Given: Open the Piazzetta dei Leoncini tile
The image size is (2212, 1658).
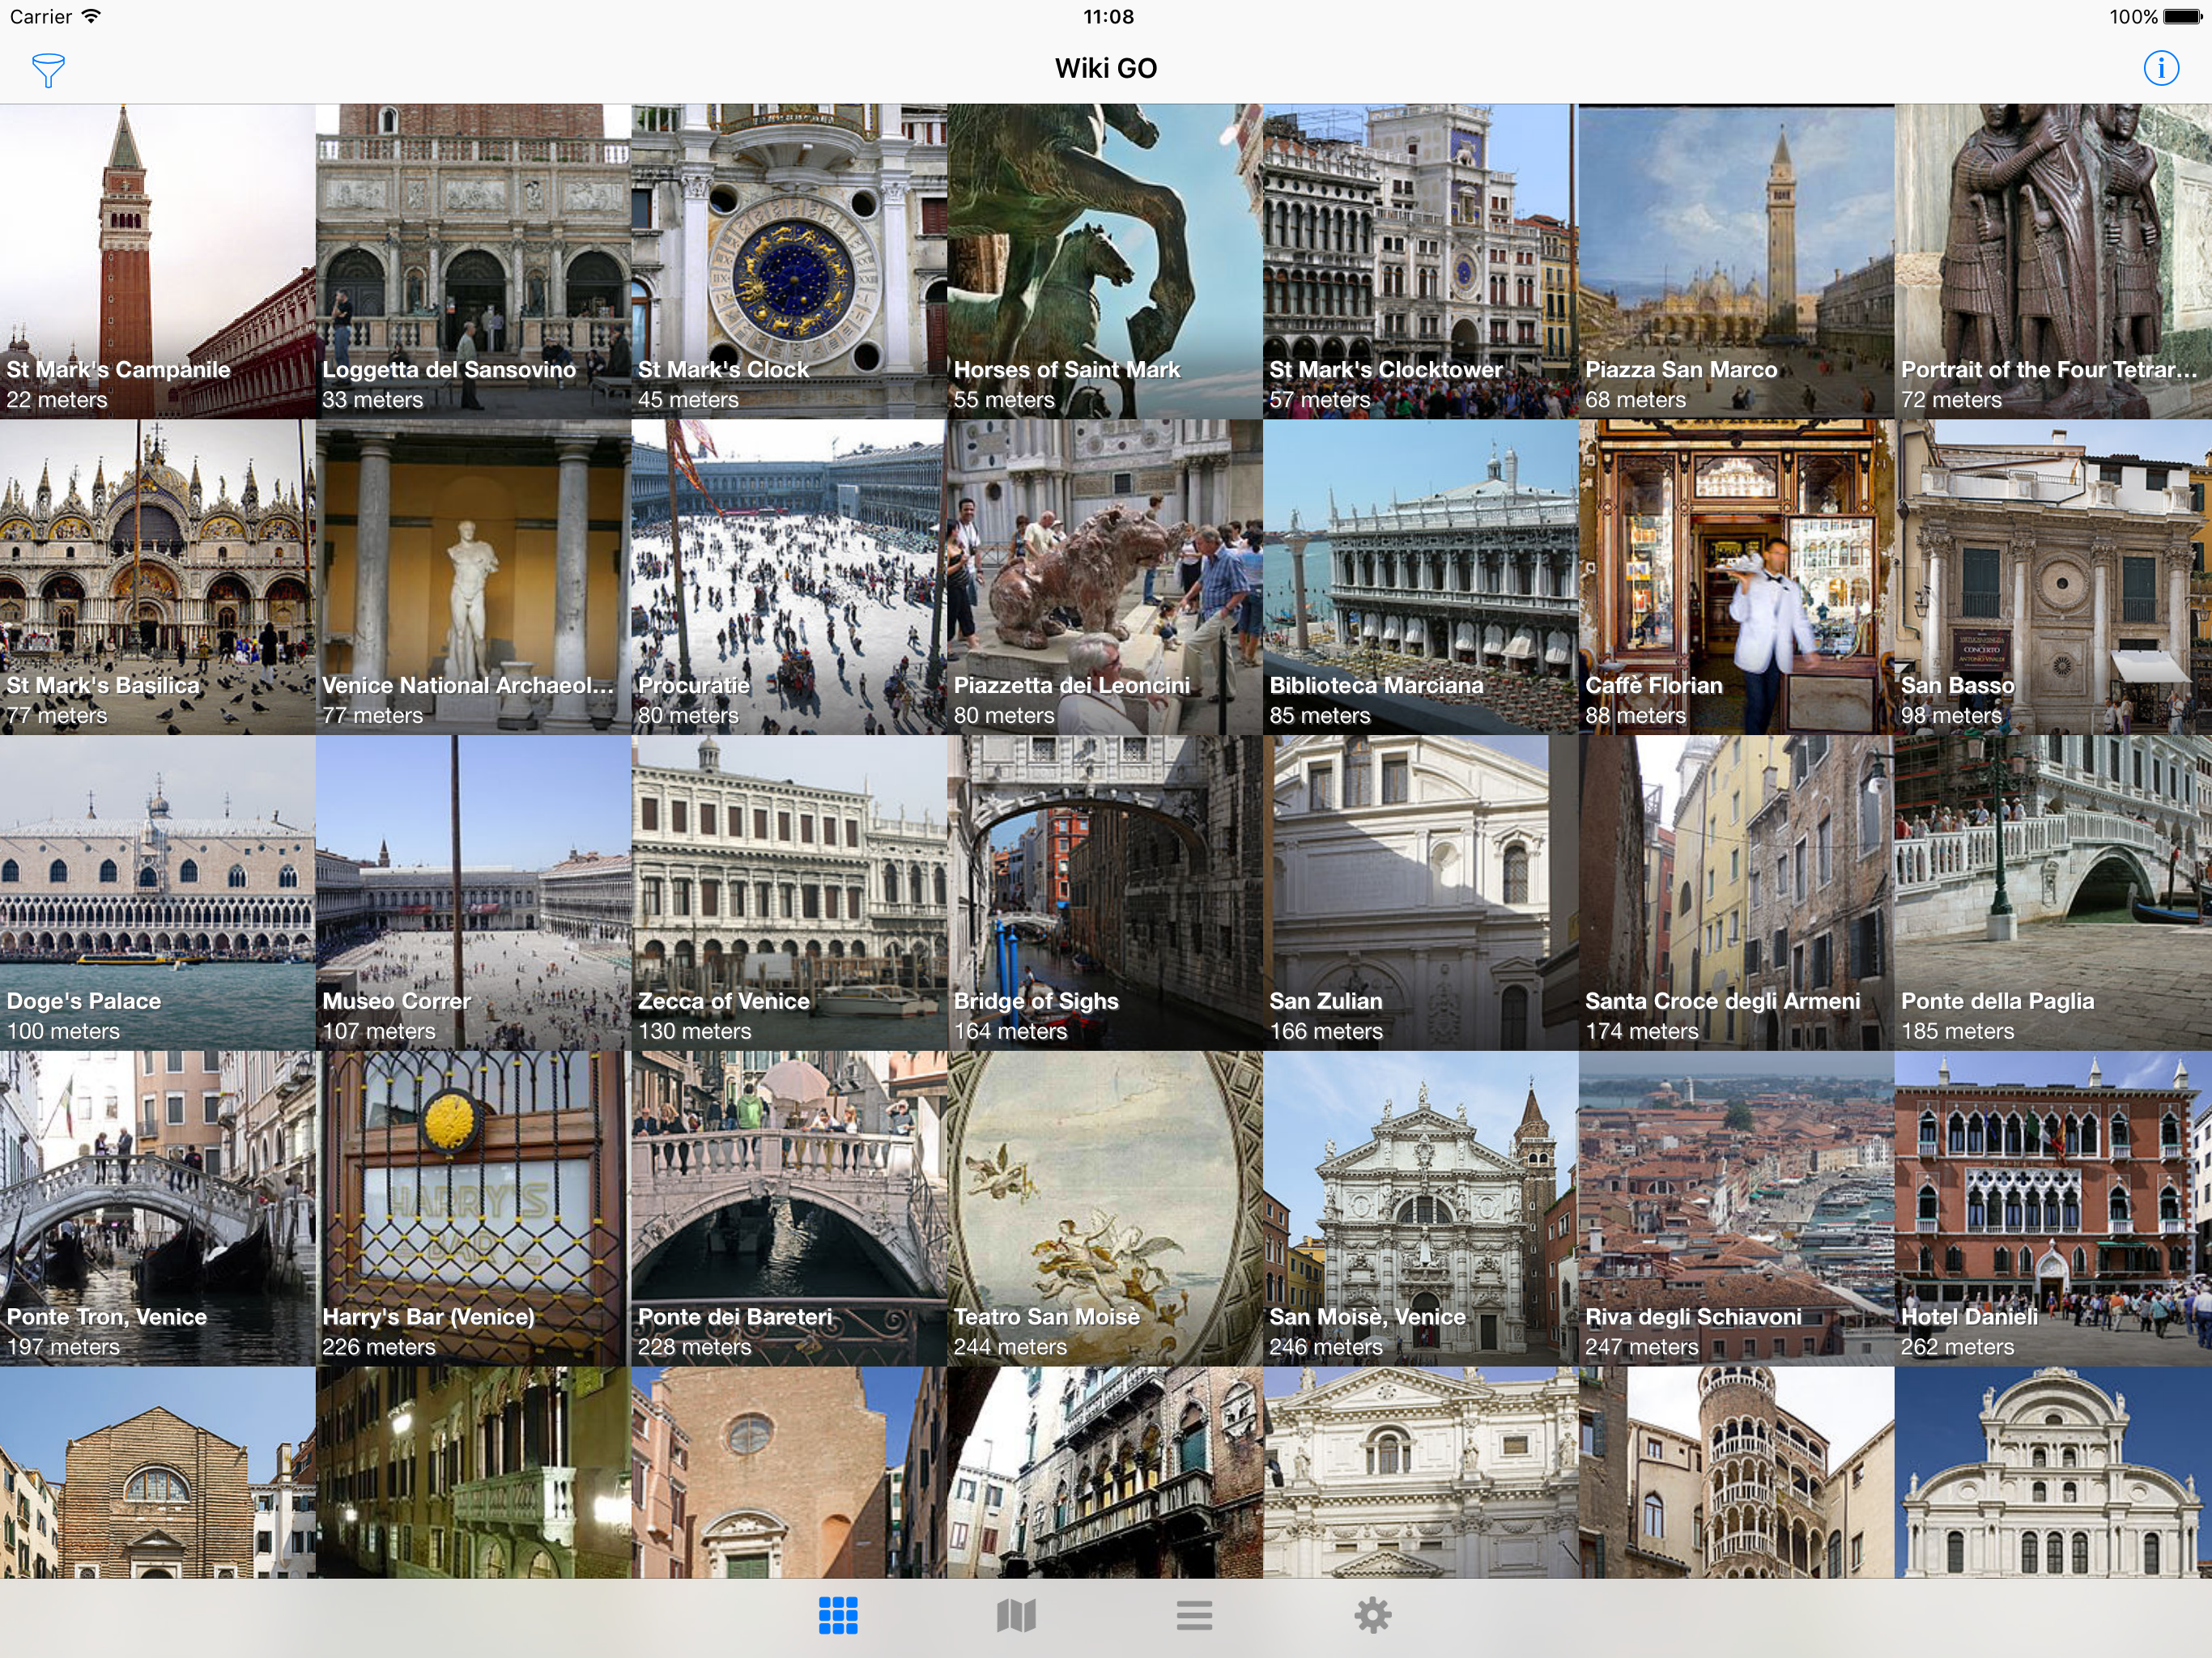Looking at the screenshot, I should (1105, 577).
